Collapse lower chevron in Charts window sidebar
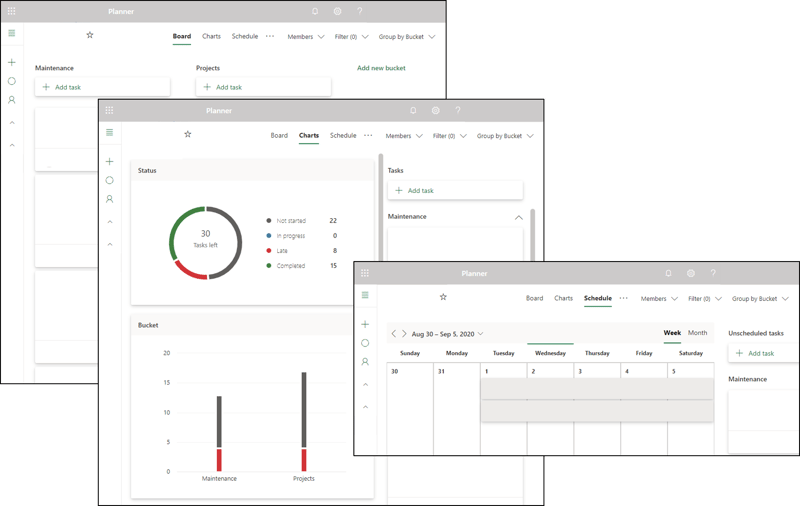Image resolution: width=800 pixels, height=506 pixels. 110,245
